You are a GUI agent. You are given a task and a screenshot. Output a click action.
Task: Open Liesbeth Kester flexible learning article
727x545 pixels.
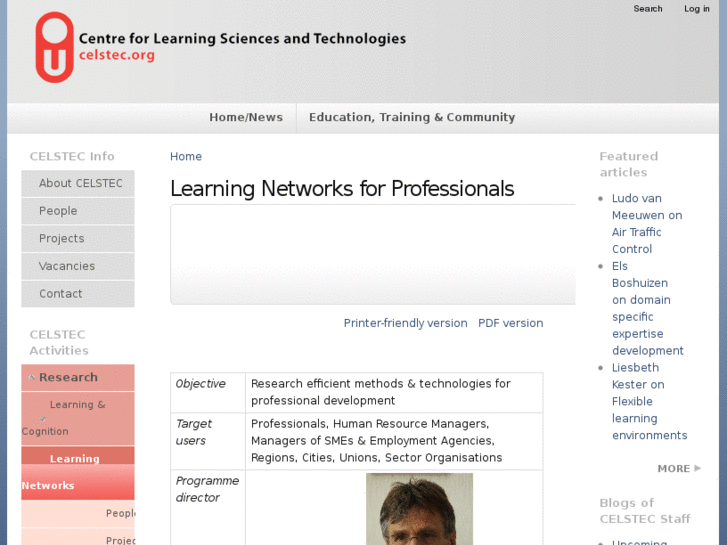pos(649,401)
